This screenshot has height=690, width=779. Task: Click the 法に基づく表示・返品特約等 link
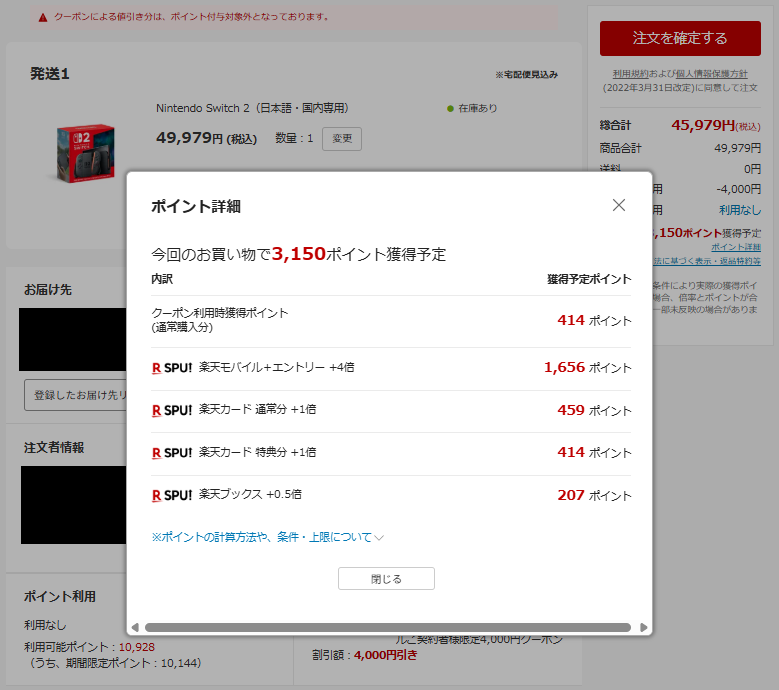click(706, 261)
